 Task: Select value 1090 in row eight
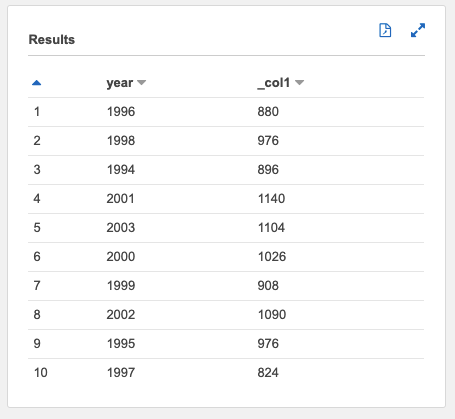(272, 315)
